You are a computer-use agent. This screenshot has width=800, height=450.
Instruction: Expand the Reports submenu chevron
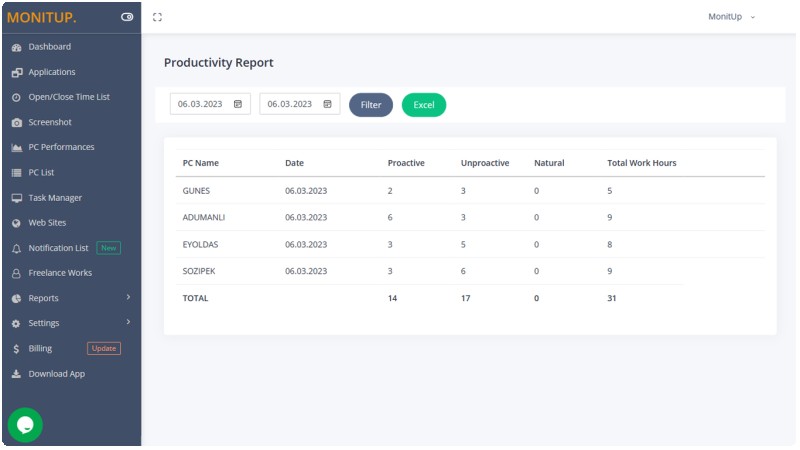click(x=128, y=297)
